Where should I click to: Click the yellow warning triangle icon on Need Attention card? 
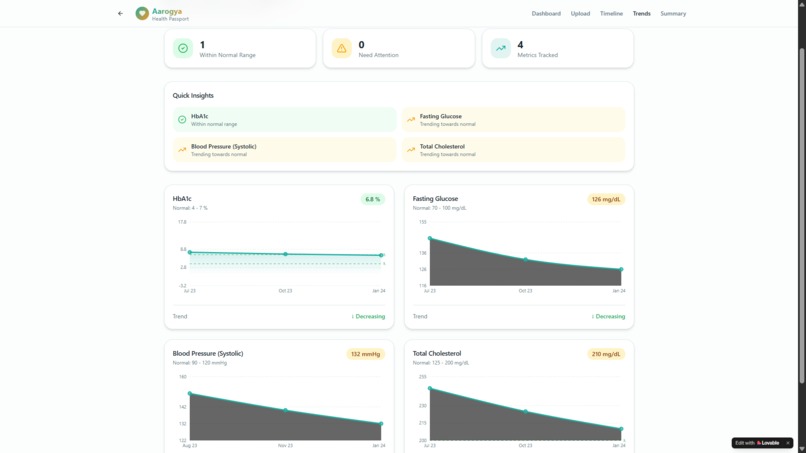point(341,48)
